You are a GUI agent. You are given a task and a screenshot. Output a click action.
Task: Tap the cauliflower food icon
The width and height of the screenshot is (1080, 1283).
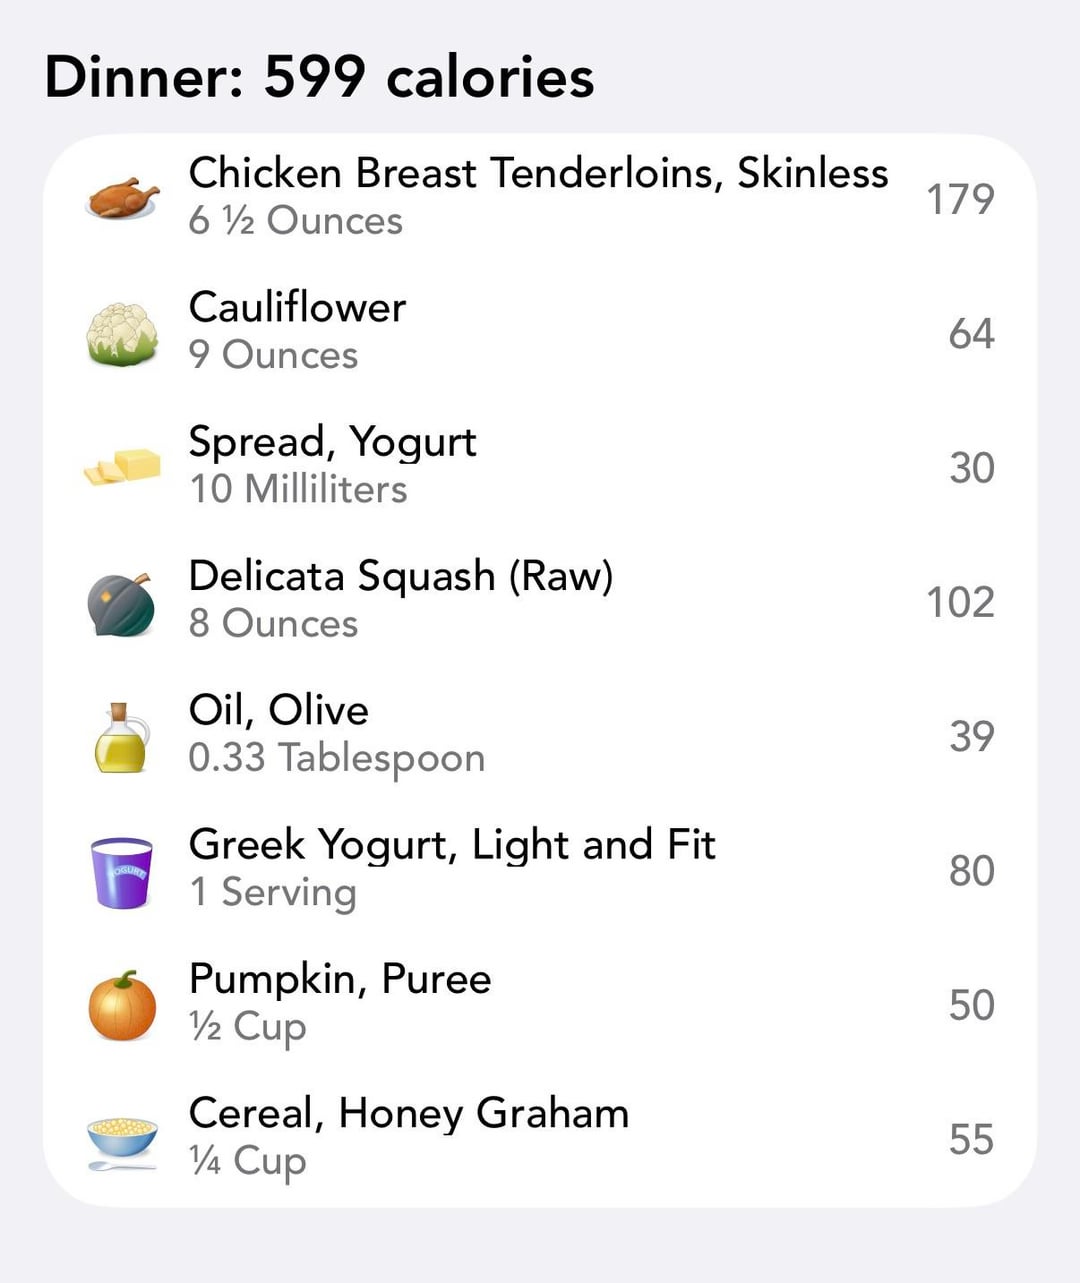[122, 333]
